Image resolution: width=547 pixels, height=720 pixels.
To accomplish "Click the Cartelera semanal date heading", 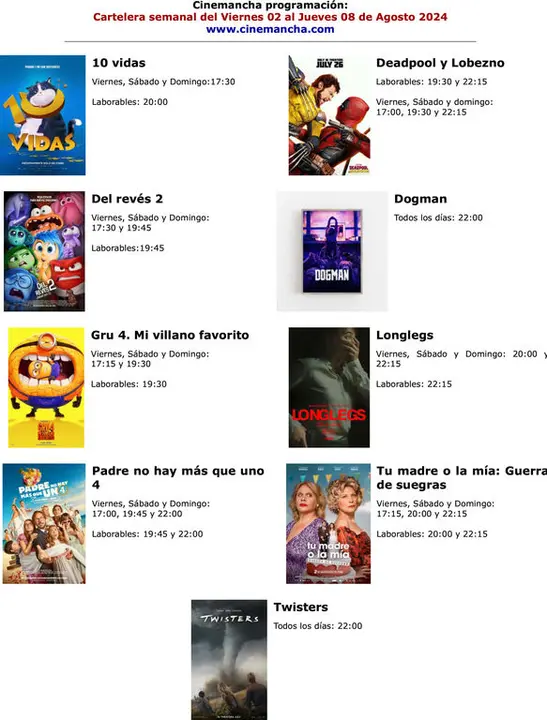I will pos(270,17).
